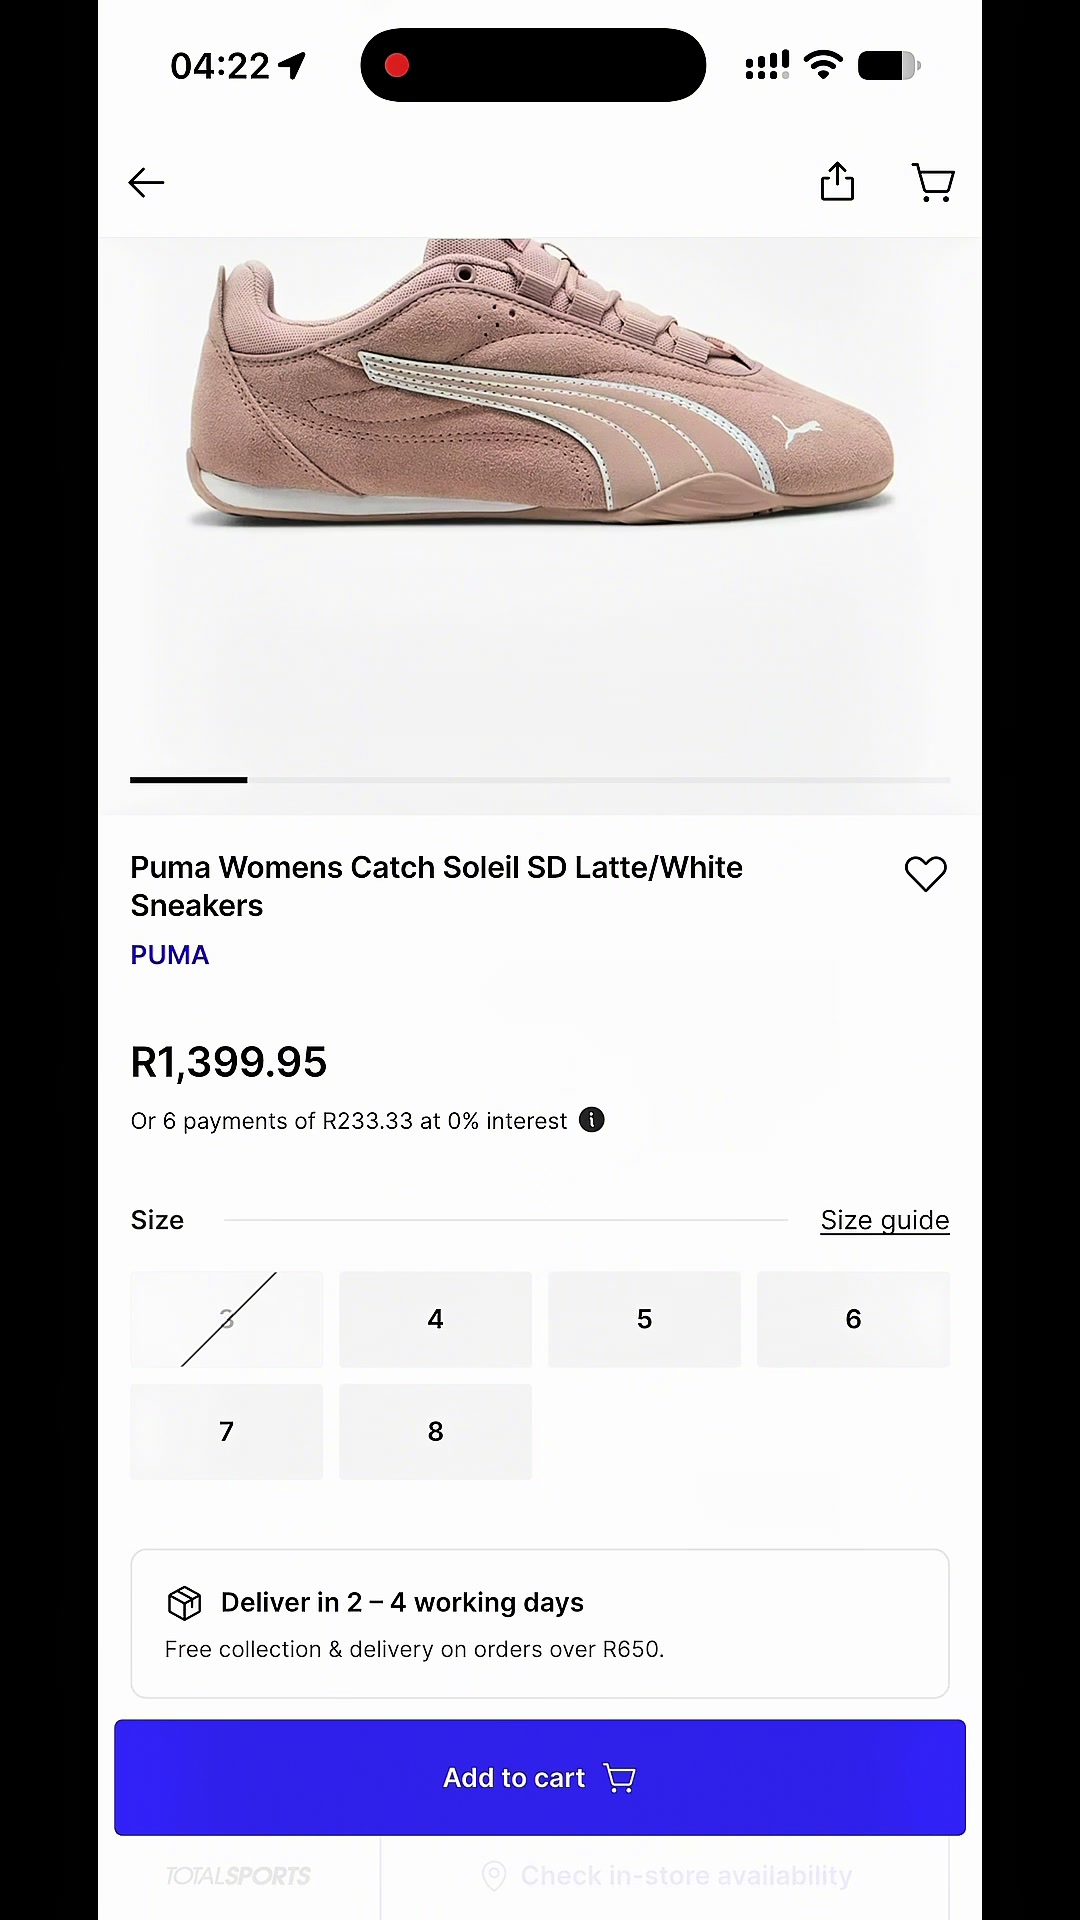Tap the battery status icon
The width and height of the screenshot is (1080, 1920).
coord(889,66)
